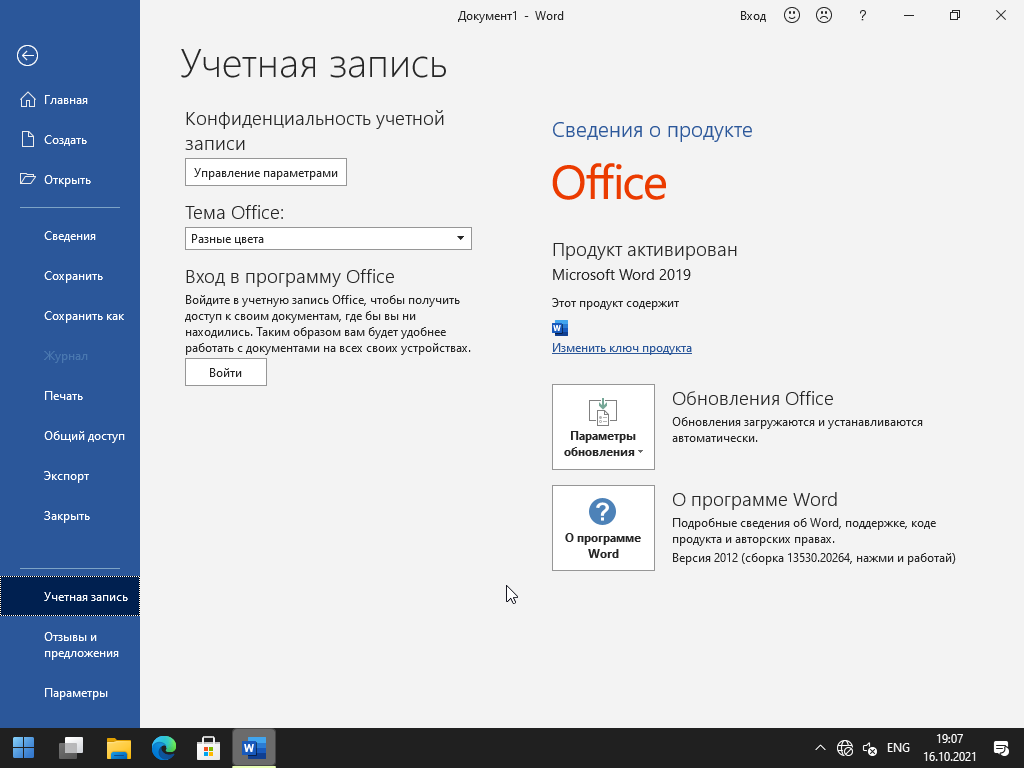
Task: Click the back arrow icon
Action: click(x=27, y=56)
